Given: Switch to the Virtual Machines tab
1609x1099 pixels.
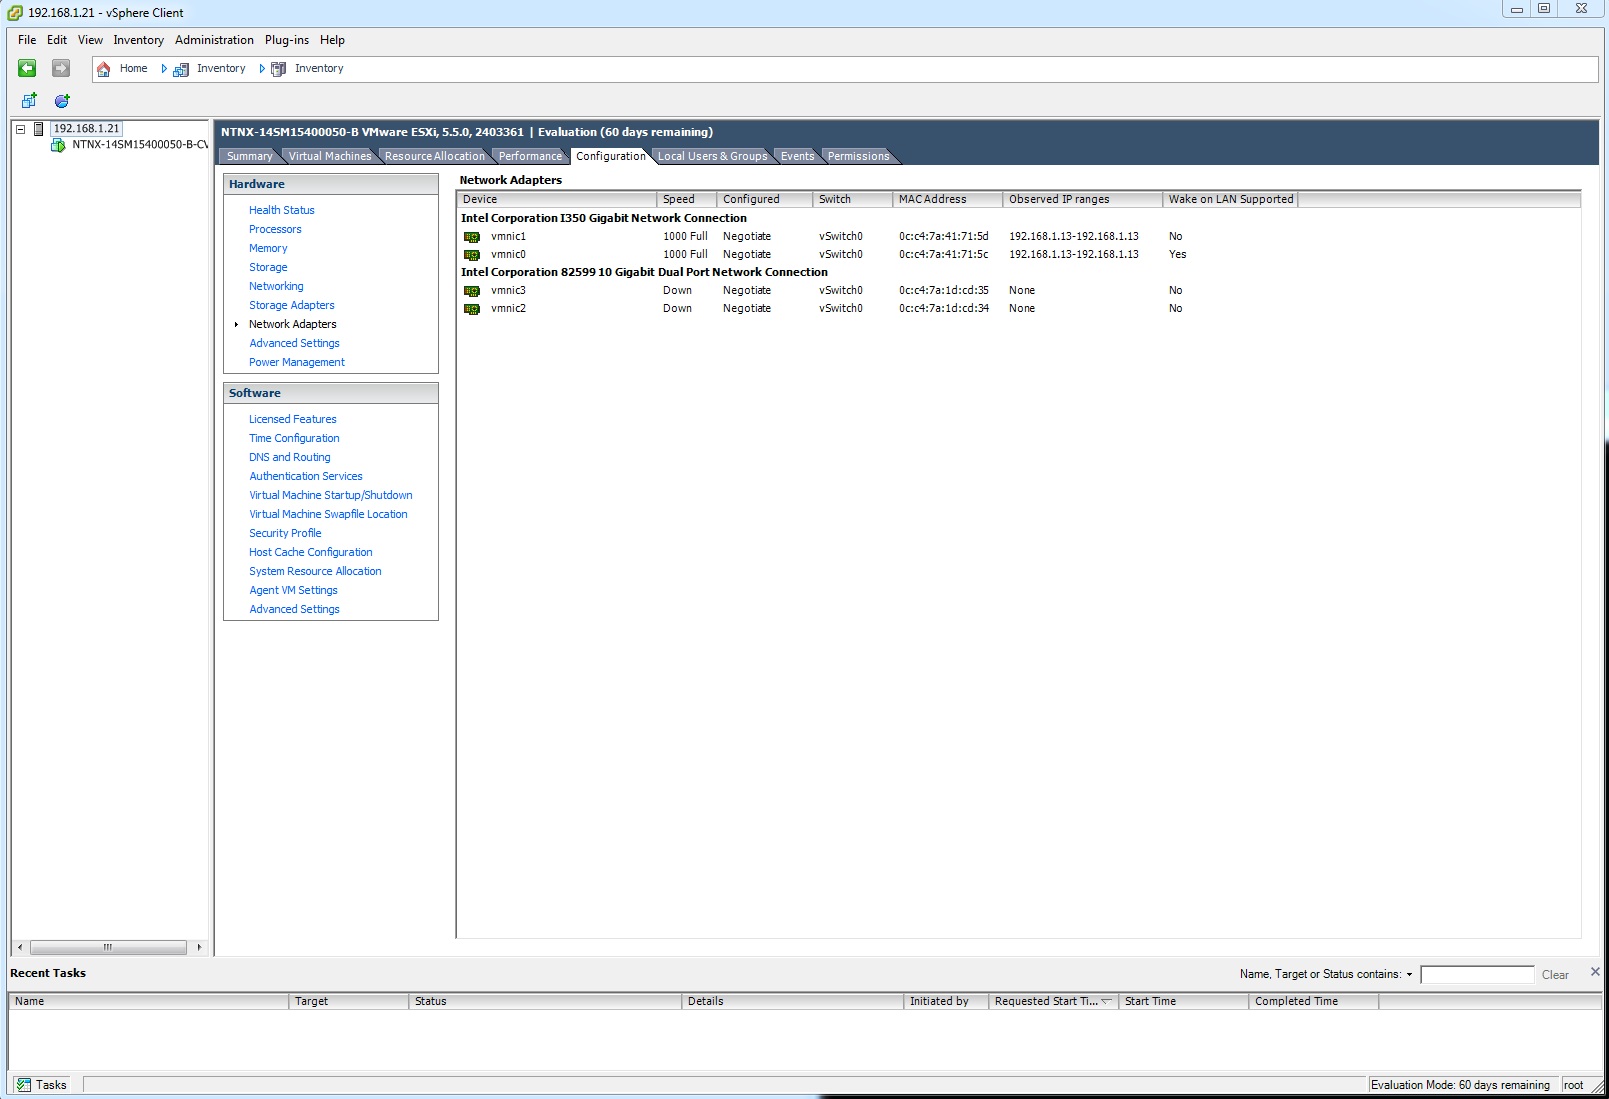Looking at the screenshot, I should [329, 156].
